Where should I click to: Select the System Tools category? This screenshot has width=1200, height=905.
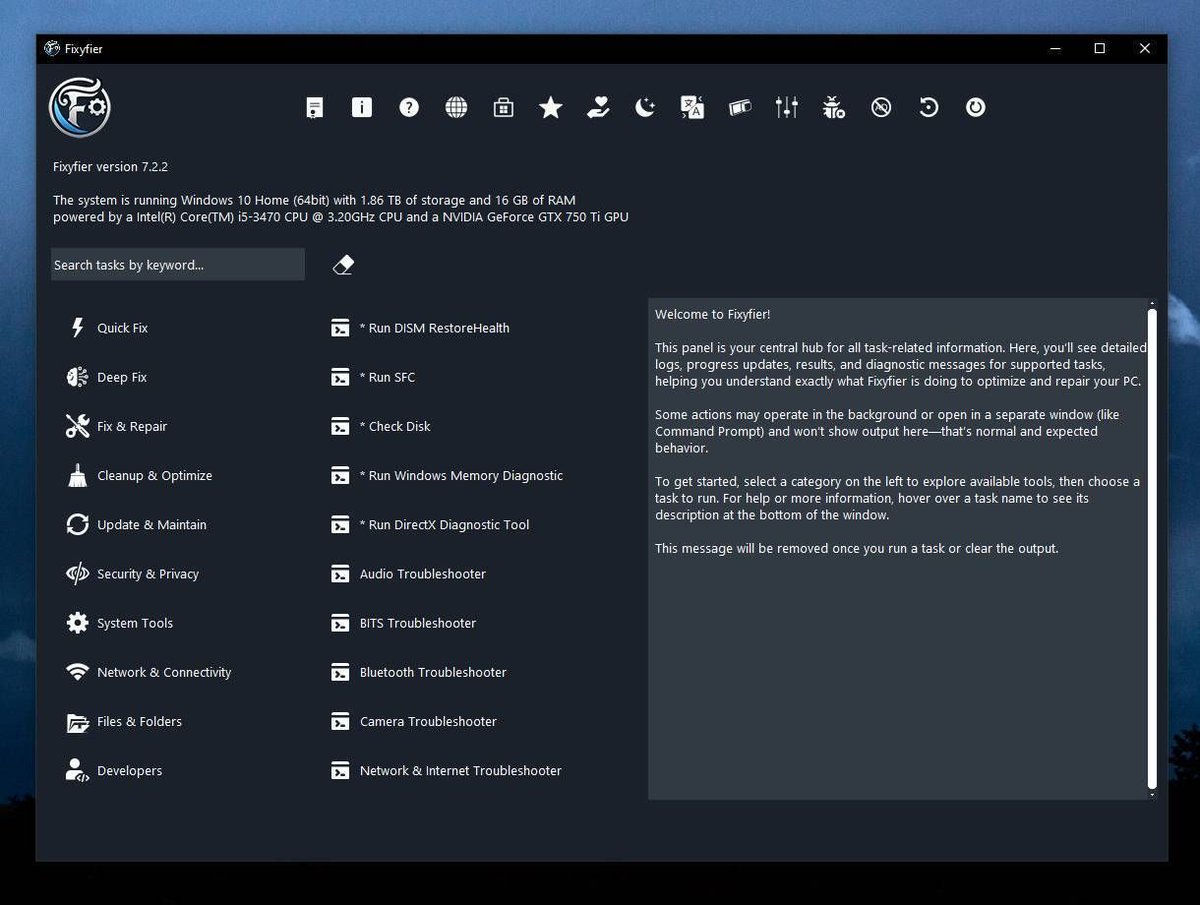119,623
